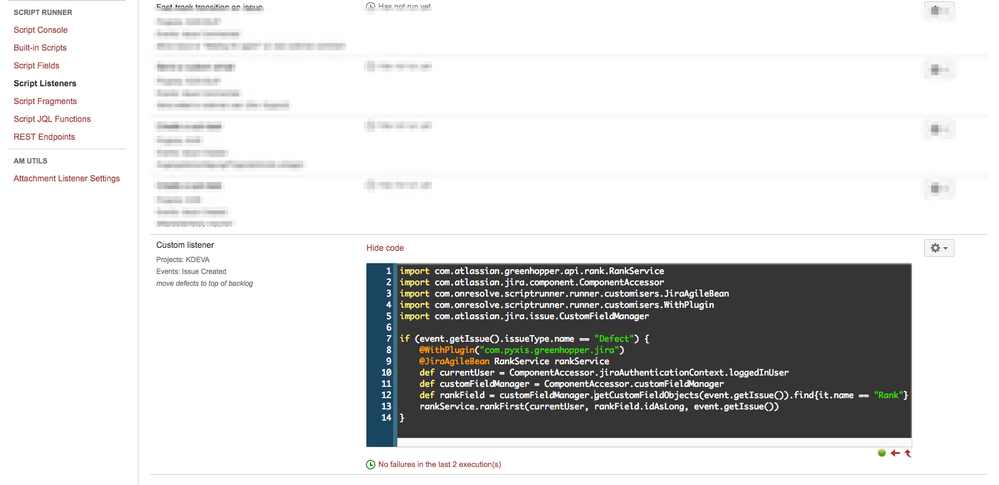Screen dimensions: 999x485
Task: Click the def customFieldManager line
Action: click(571, 386)
